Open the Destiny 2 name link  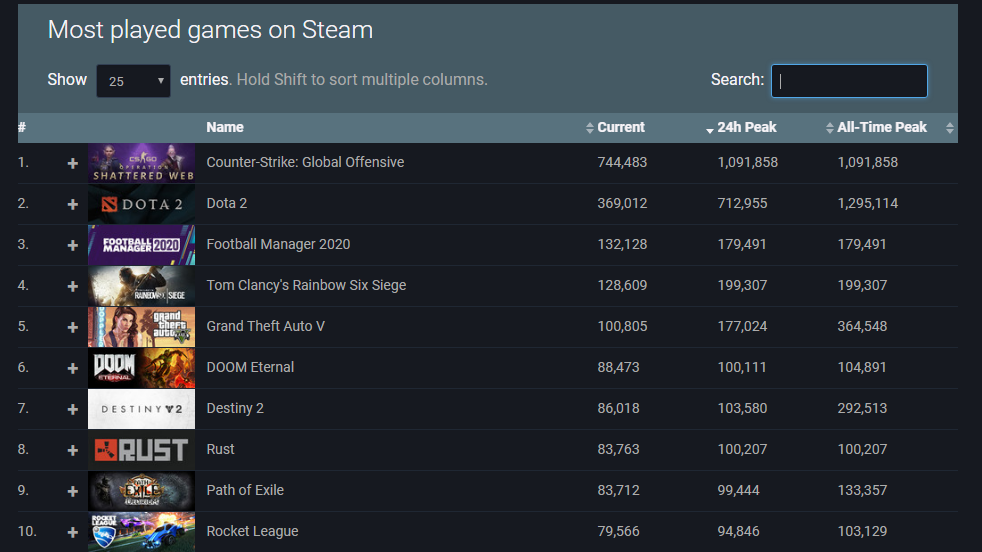pos(235,409)
